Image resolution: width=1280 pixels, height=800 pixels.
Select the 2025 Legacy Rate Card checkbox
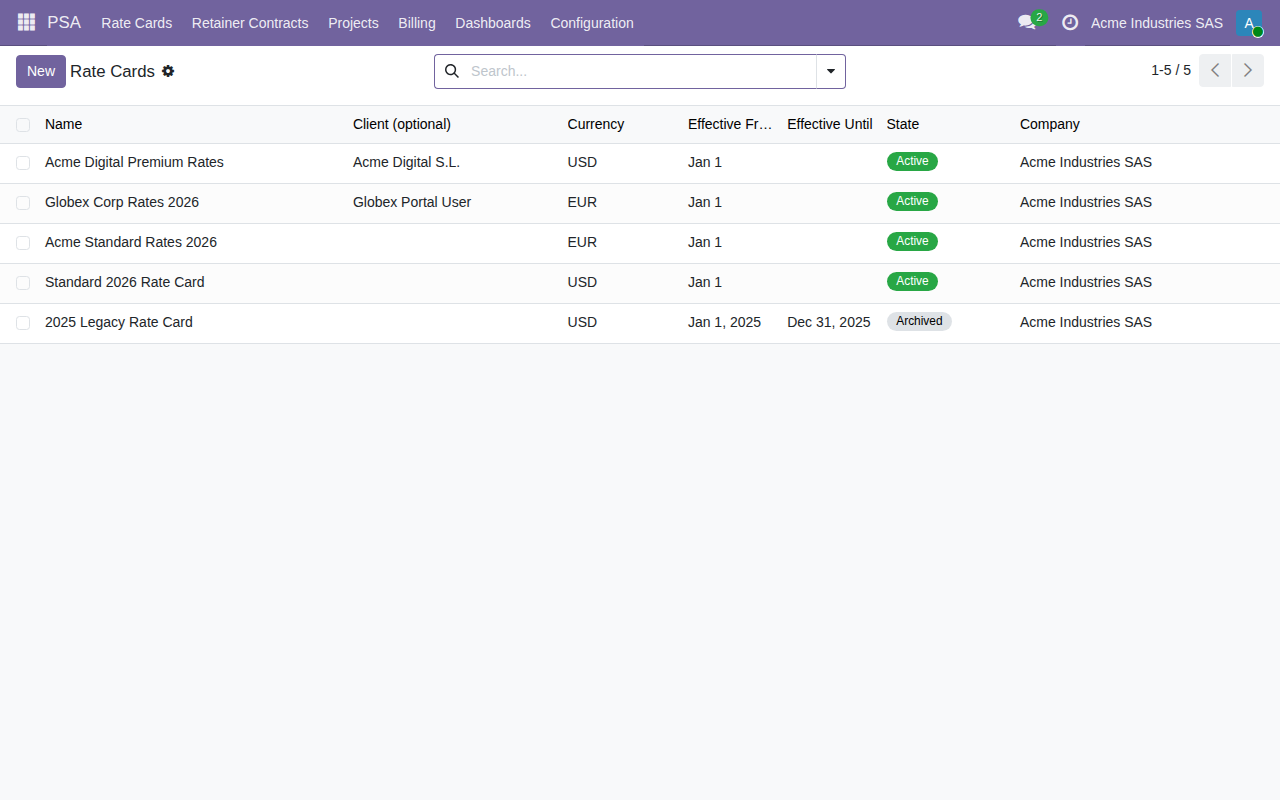coord(23,323)
